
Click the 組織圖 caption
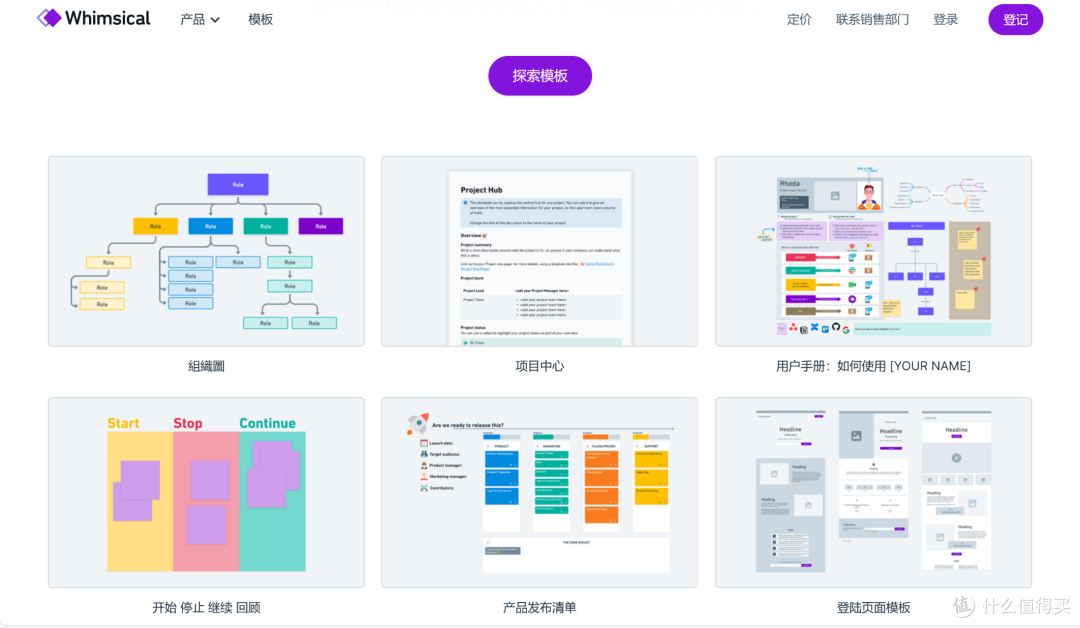click(x=207, y=366)
